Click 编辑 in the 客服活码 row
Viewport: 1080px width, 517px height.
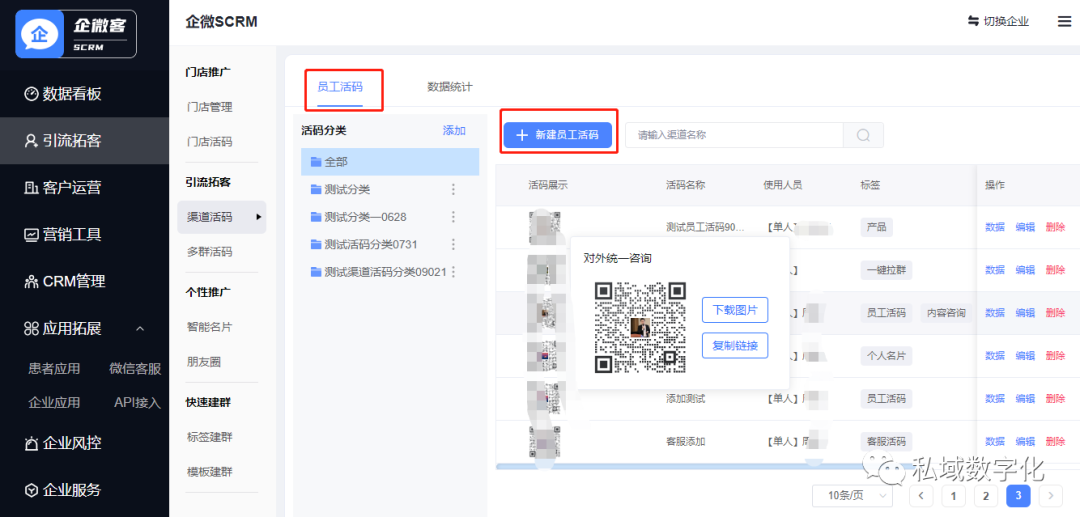coord(1025,441)
